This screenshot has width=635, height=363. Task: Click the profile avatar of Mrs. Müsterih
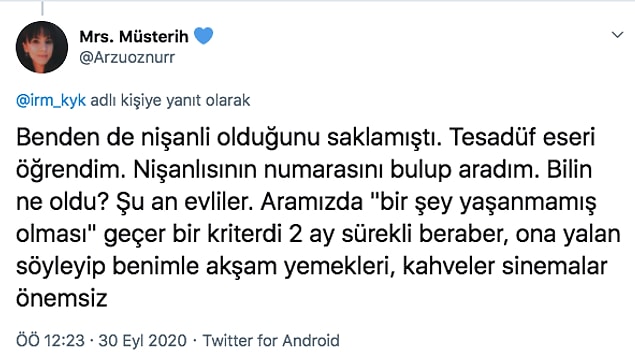tap(42, 47)
